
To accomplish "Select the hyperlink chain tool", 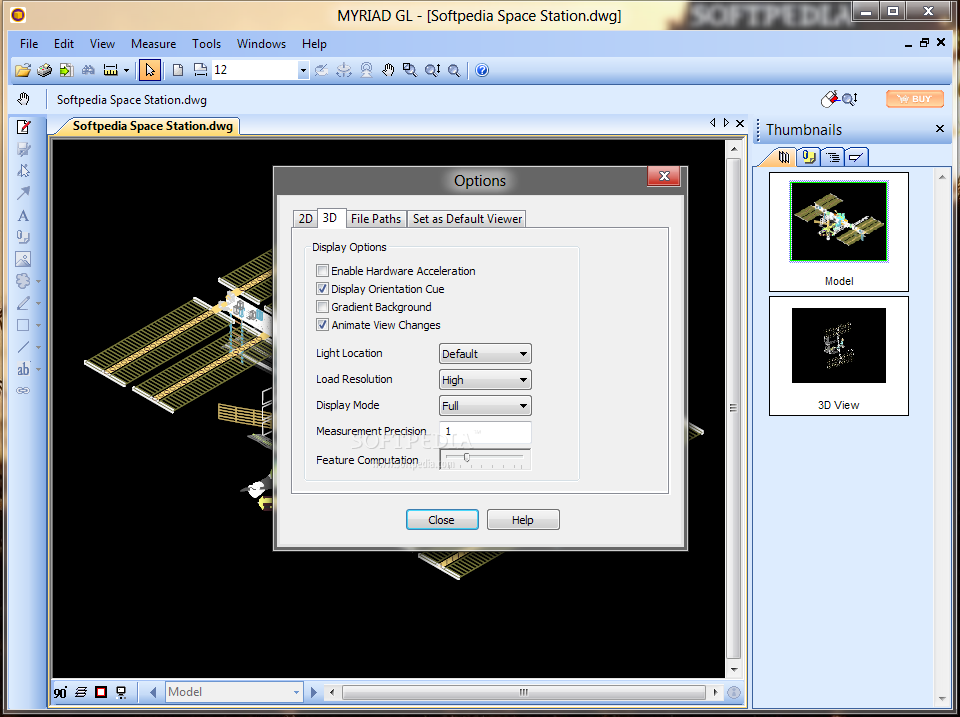I will tap(23, 390).
